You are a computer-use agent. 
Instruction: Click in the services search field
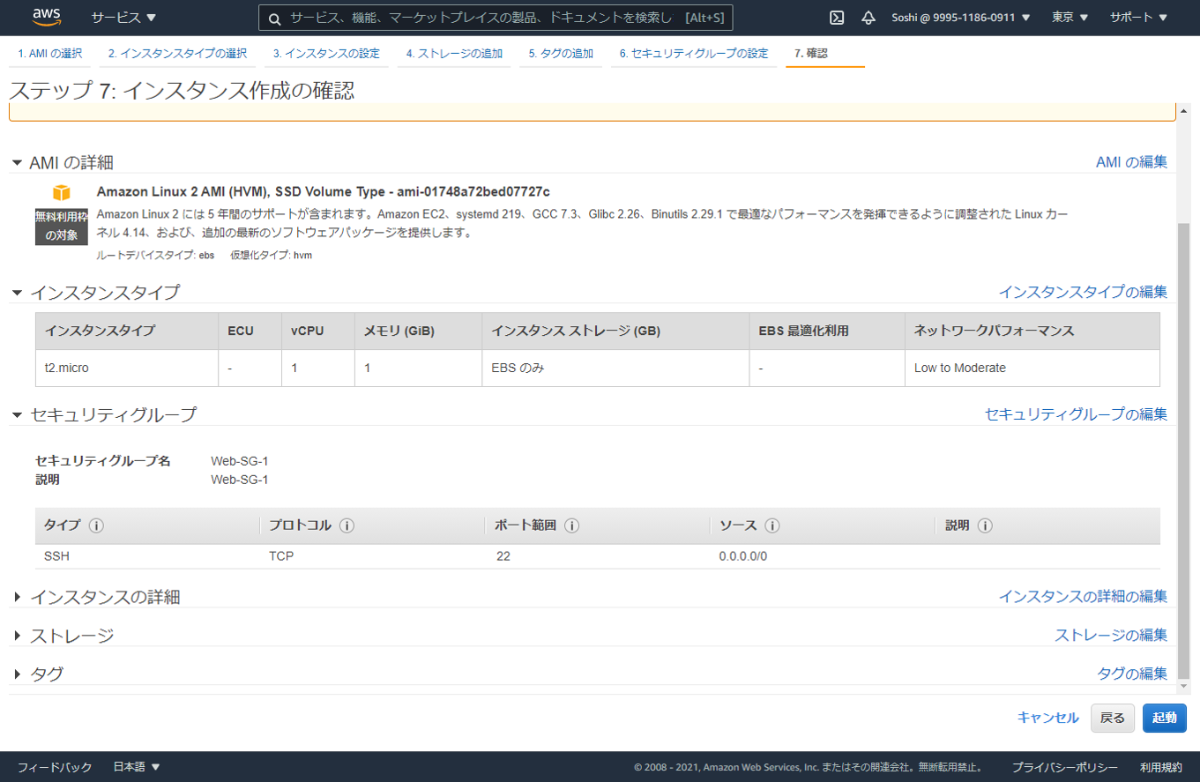pos(496,18)
